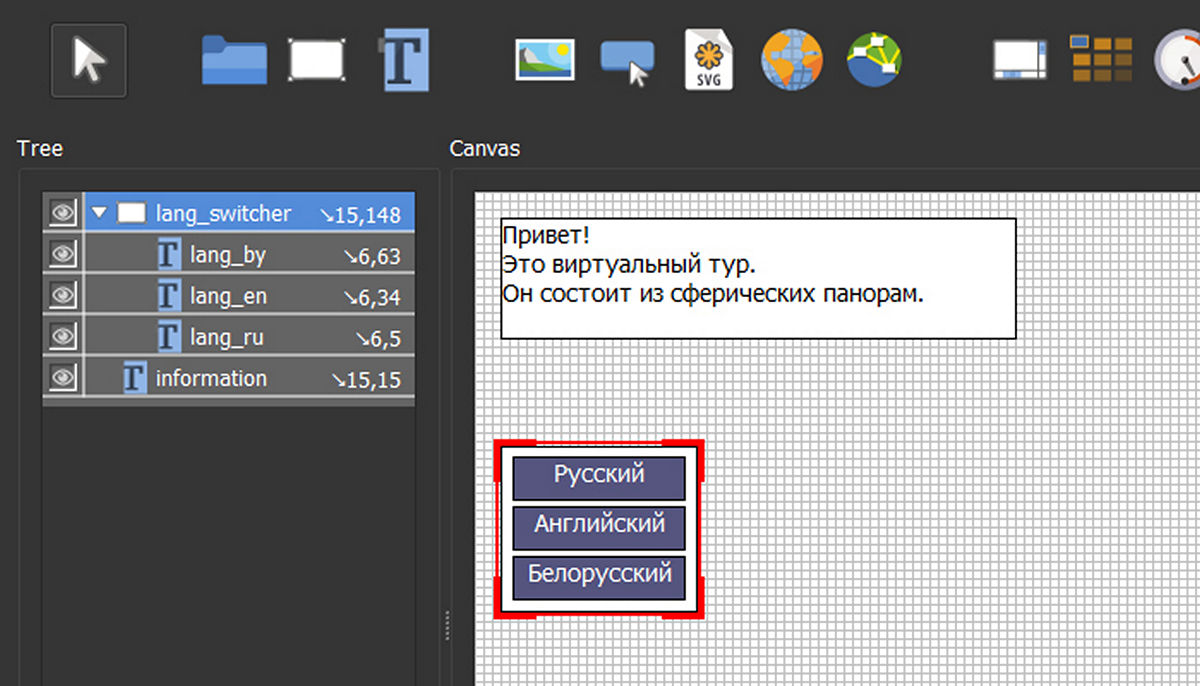Image resolution: width=1200 pixels, height=686 pixels.
Task: Click the globe map tool
Action: [x=792, y=60]
